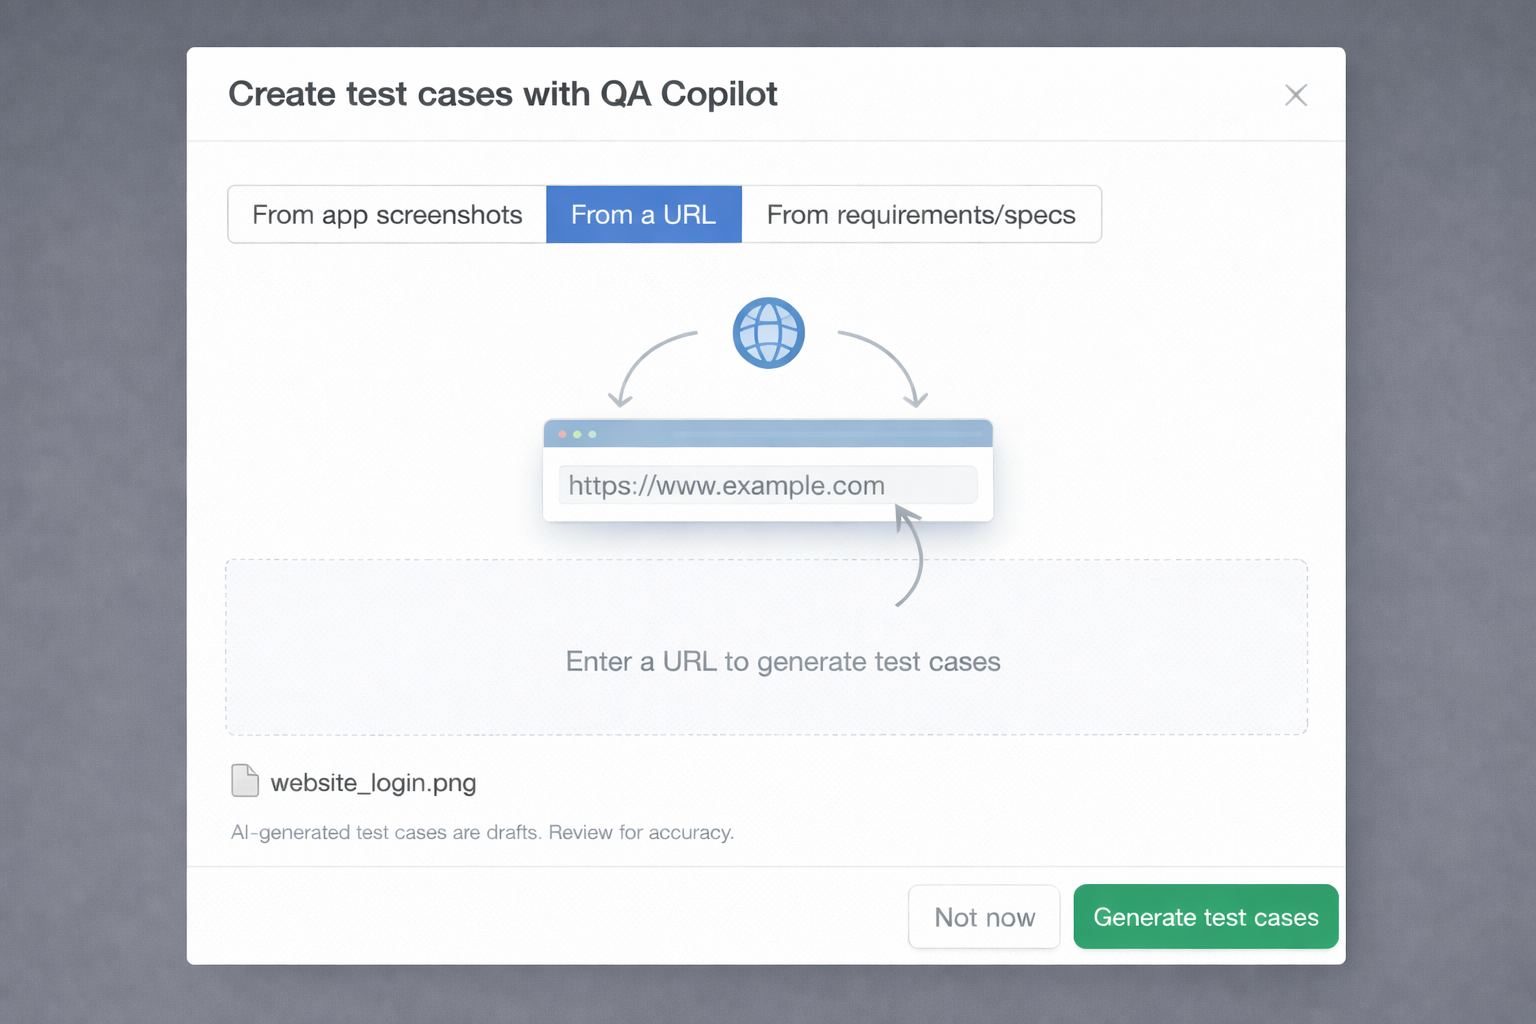This screenshot has height=1024, width=1536.
Task: Click the green dot on the browser mockup
Action: (594, 434)
